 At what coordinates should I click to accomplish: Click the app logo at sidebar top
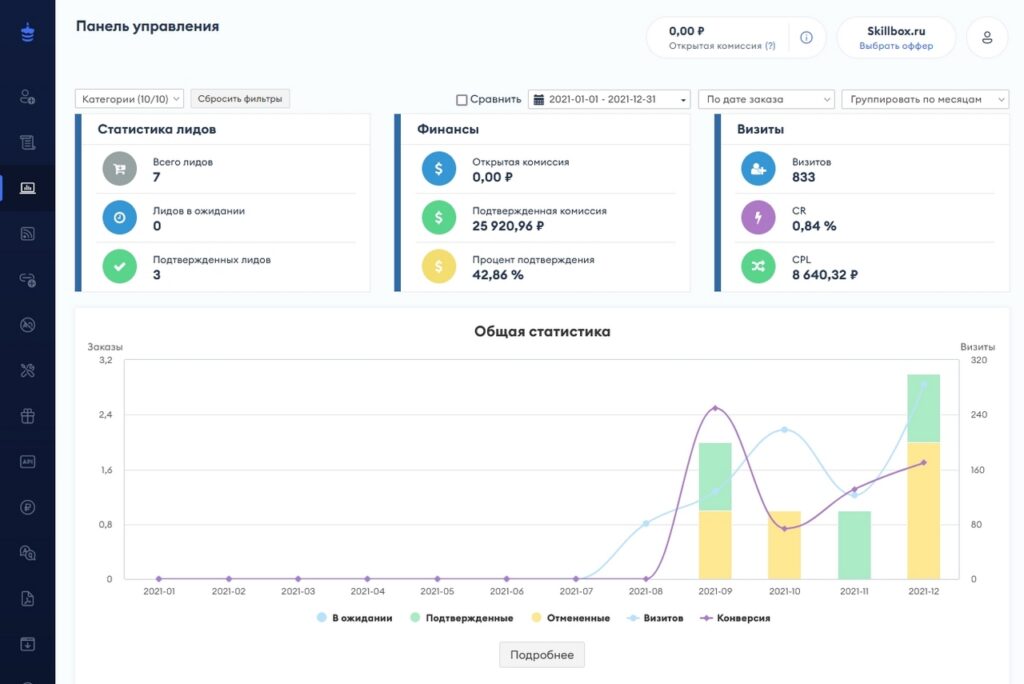click(x=28, y=33)
